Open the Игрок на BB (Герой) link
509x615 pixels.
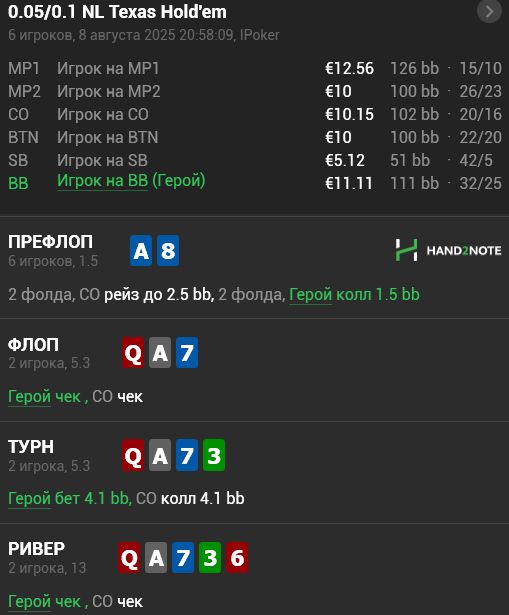point(131,181)
